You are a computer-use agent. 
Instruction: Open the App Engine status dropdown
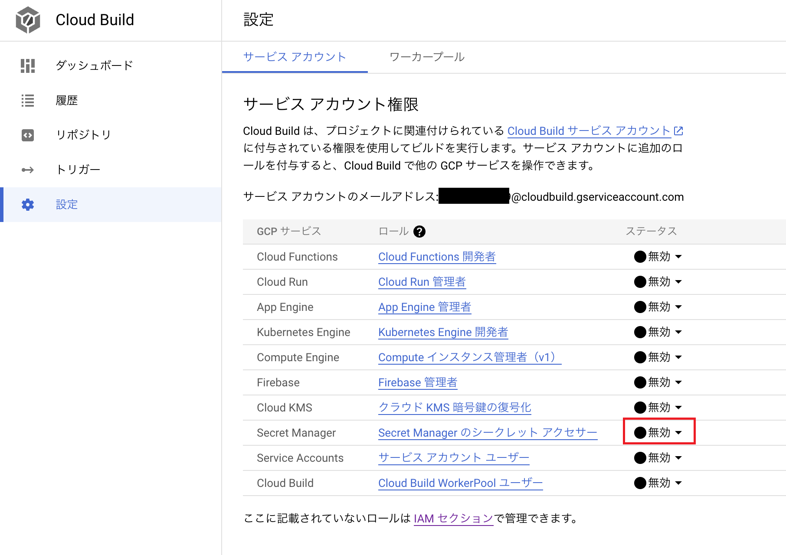(x=658, y=307)
